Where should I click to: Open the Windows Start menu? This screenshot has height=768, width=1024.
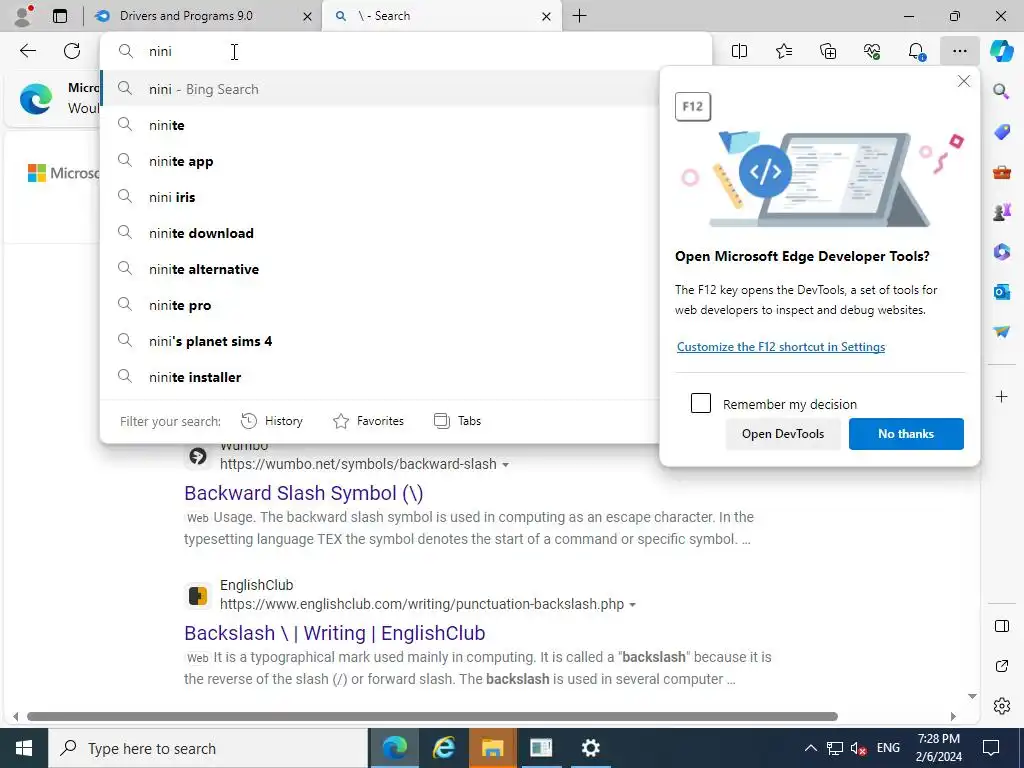point(24,748)
